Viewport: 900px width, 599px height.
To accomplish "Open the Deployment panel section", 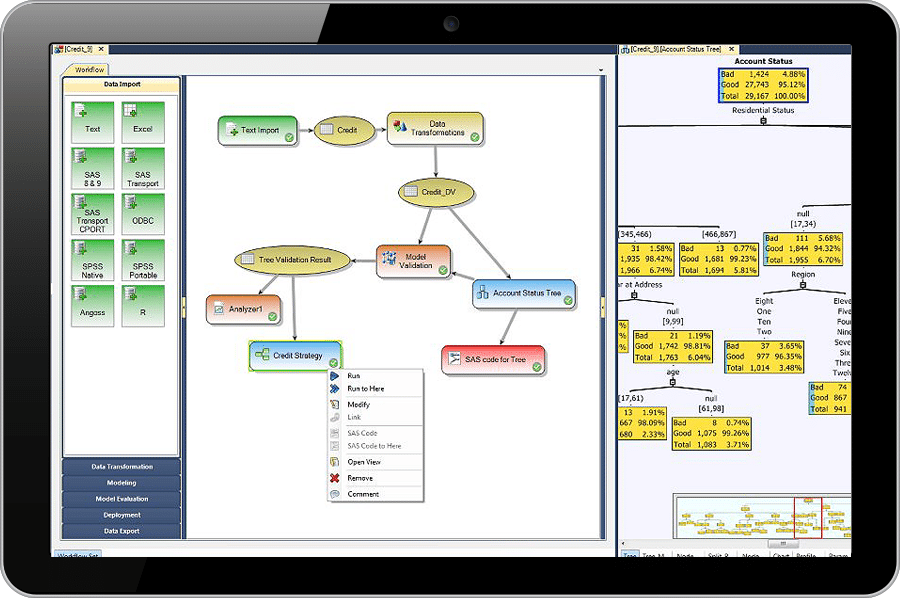I will coord(122,515).
